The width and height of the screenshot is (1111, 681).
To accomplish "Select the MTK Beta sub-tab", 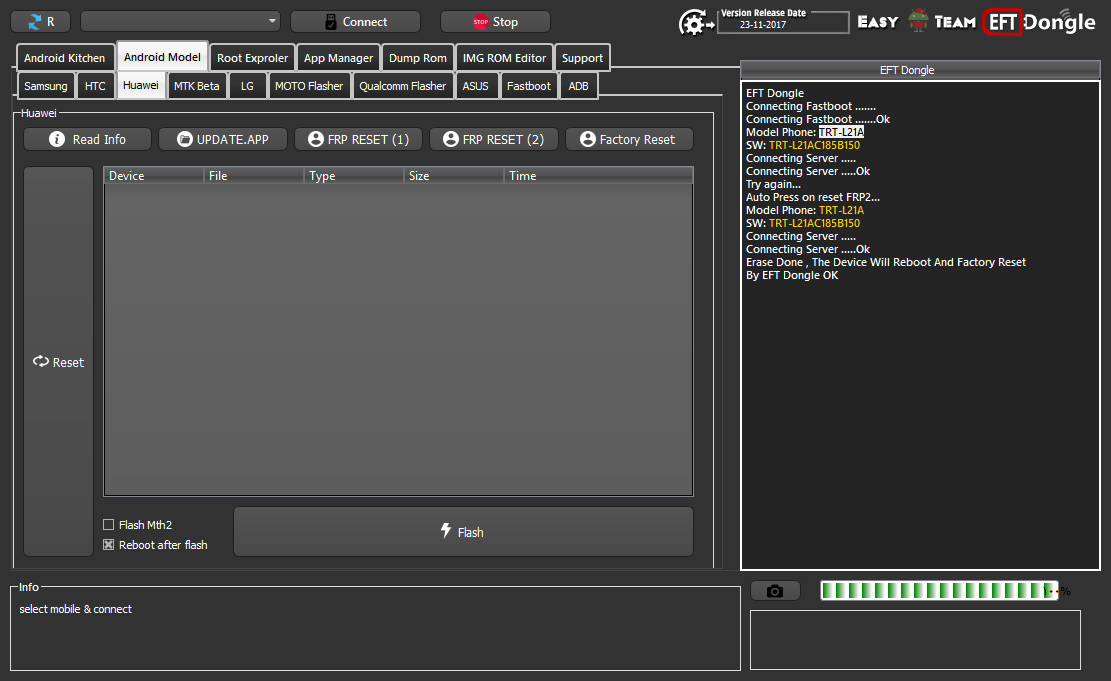I will 196,86.
